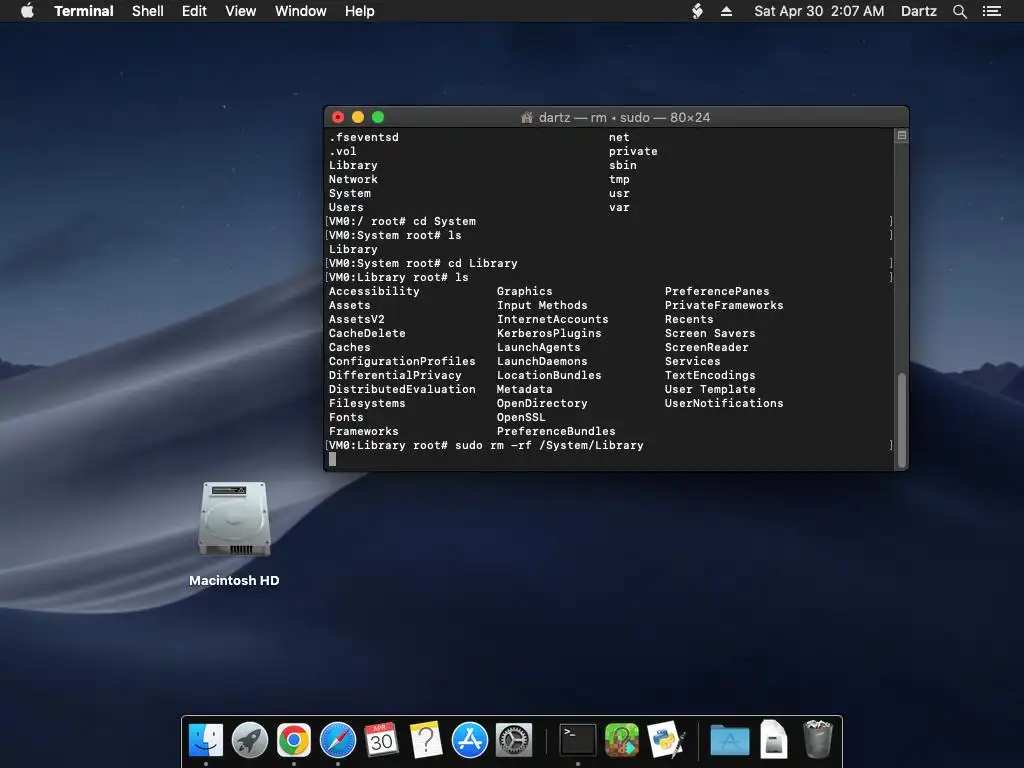Open the Terminal application menu
Viewport: 1024px width, 768px height.
[84, 11]
